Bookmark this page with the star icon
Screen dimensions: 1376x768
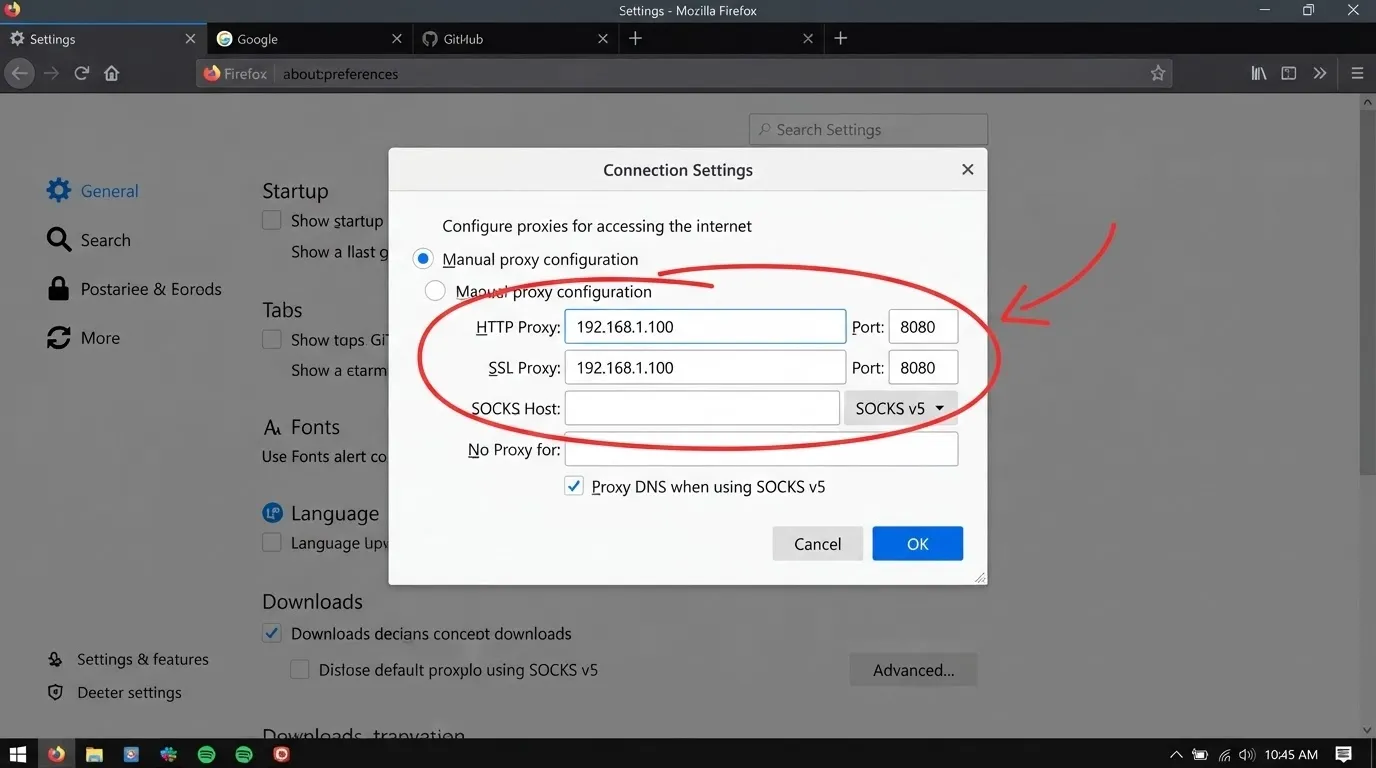click(x=1158, y=73)
